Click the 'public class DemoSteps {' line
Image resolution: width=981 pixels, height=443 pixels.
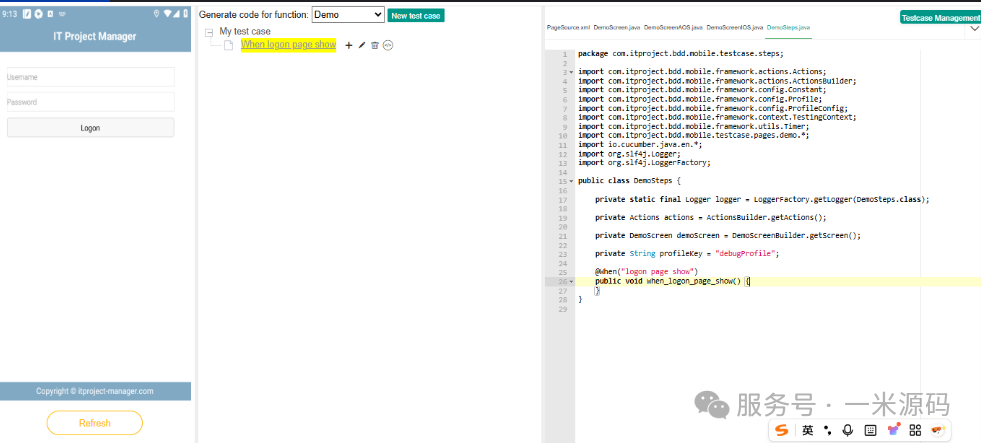pyautogui.click(x=629, y=181)
